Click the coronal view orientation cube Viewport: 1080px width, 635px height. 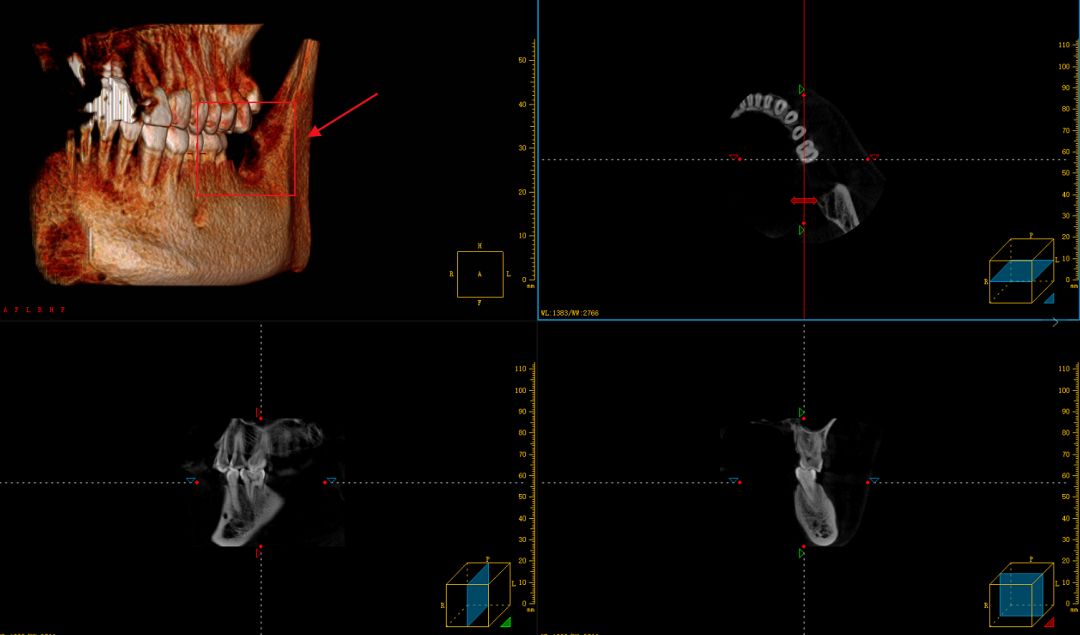pyautogui.click(x=1022, y=594)
